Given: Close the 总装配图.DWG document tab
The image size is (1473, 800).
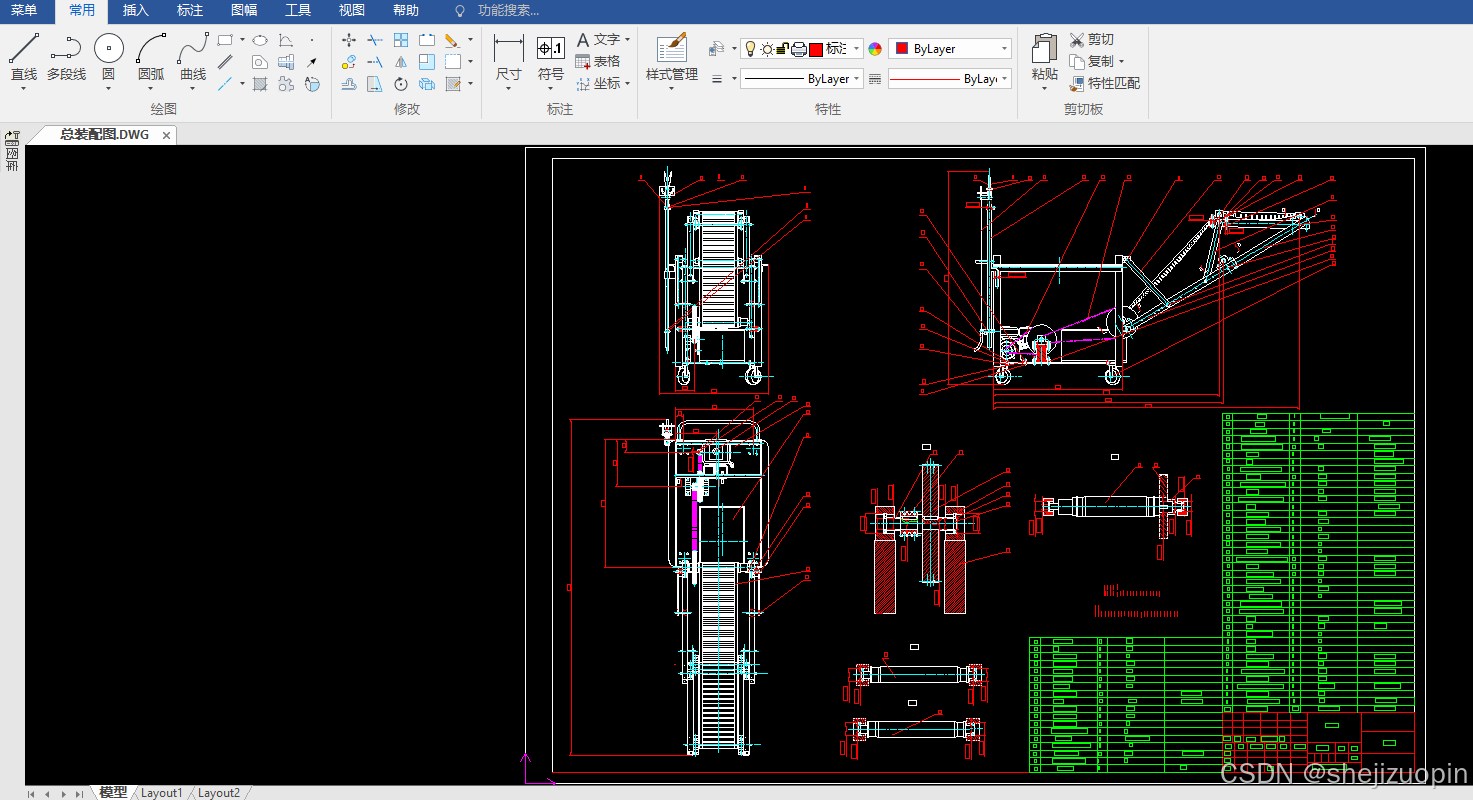Looking at the screenshot, I should 166,134.
